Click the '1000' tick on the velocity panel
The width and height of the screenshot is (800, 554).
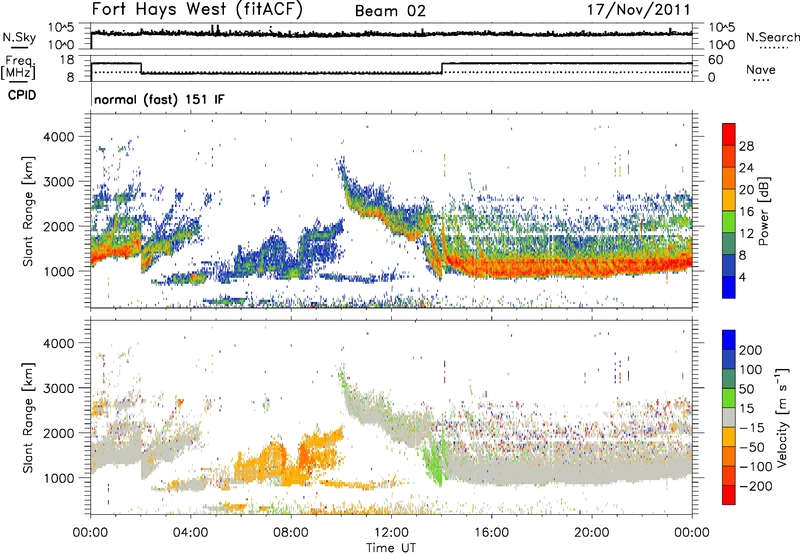[x=58, y=478]
